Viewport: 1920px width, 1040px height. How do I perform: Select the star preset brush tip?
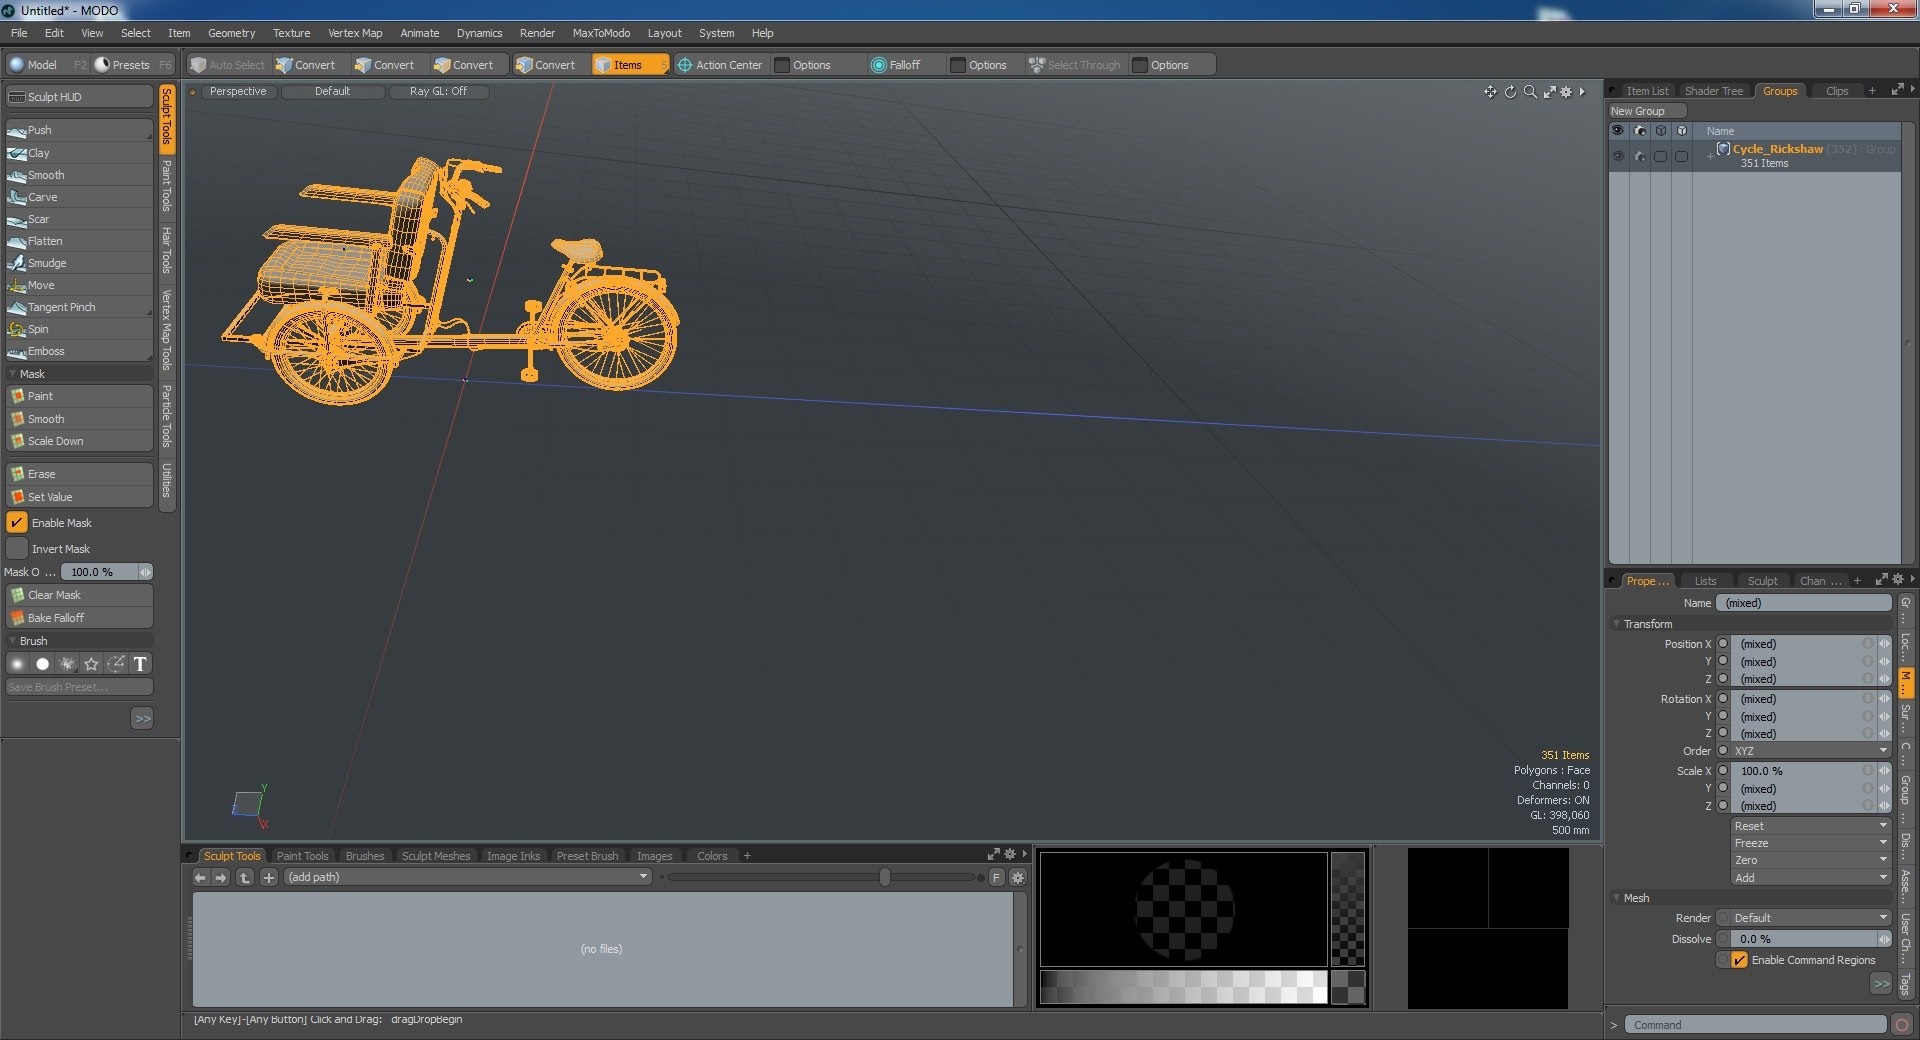[91, 664]
